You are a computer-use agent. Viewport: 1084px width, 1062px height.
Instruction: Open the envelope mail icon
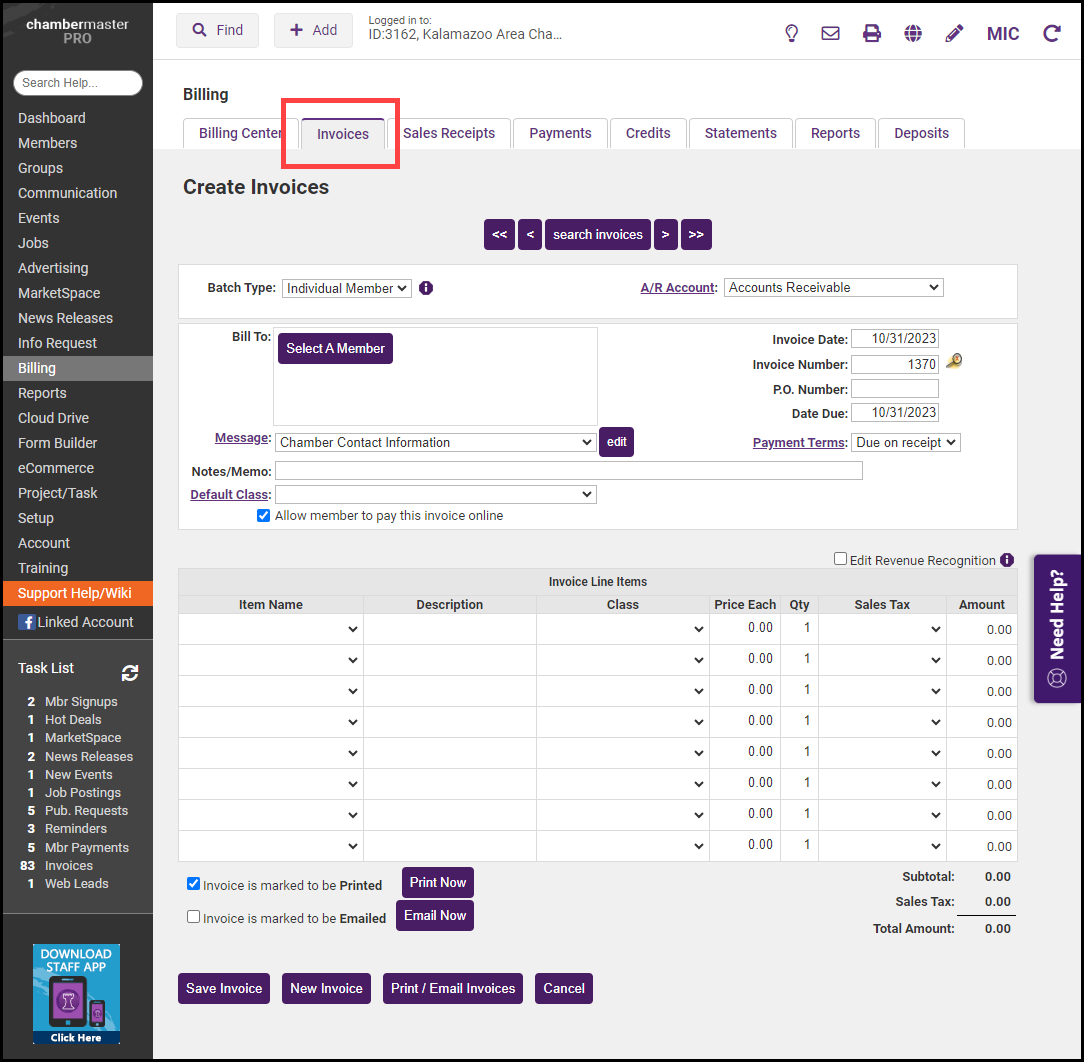(x=830, y=33)
